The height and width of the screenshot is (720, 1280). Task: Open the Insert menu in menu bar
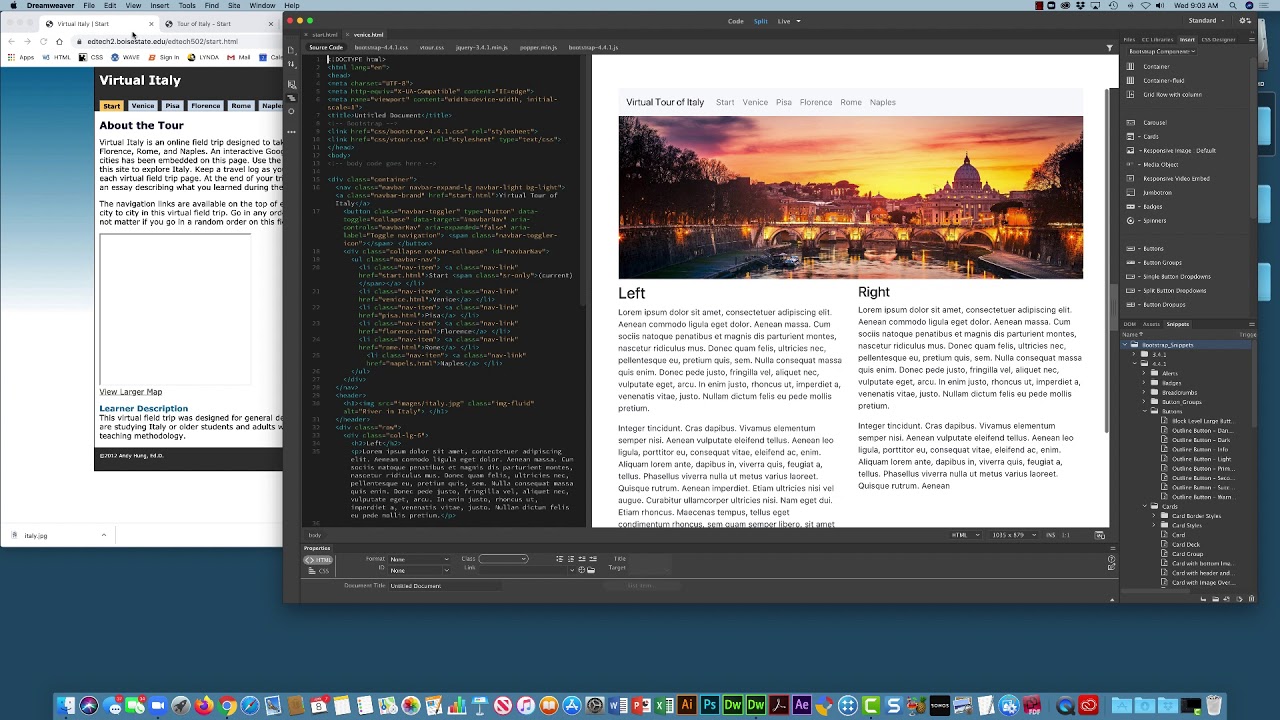[x=159, y=6]
